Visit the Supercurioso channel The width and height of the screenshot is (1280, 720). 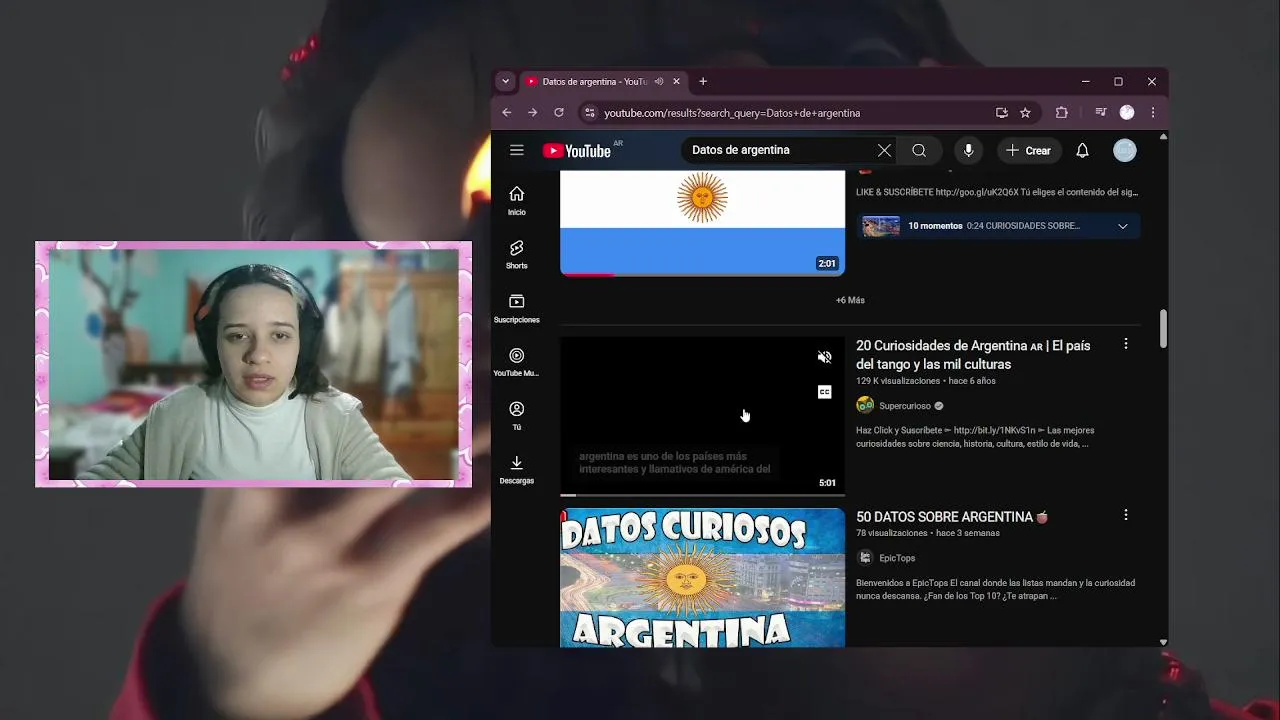(905, 406)
